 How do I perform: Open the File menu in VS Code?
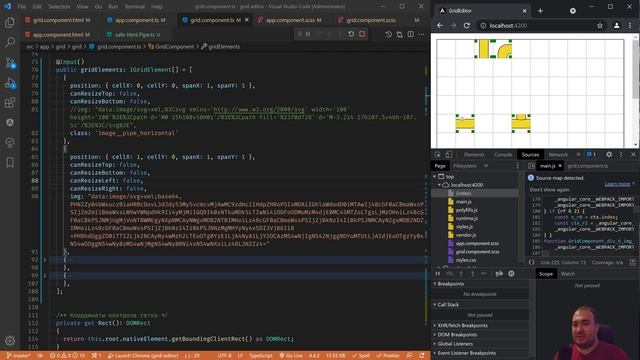point(22,7)
